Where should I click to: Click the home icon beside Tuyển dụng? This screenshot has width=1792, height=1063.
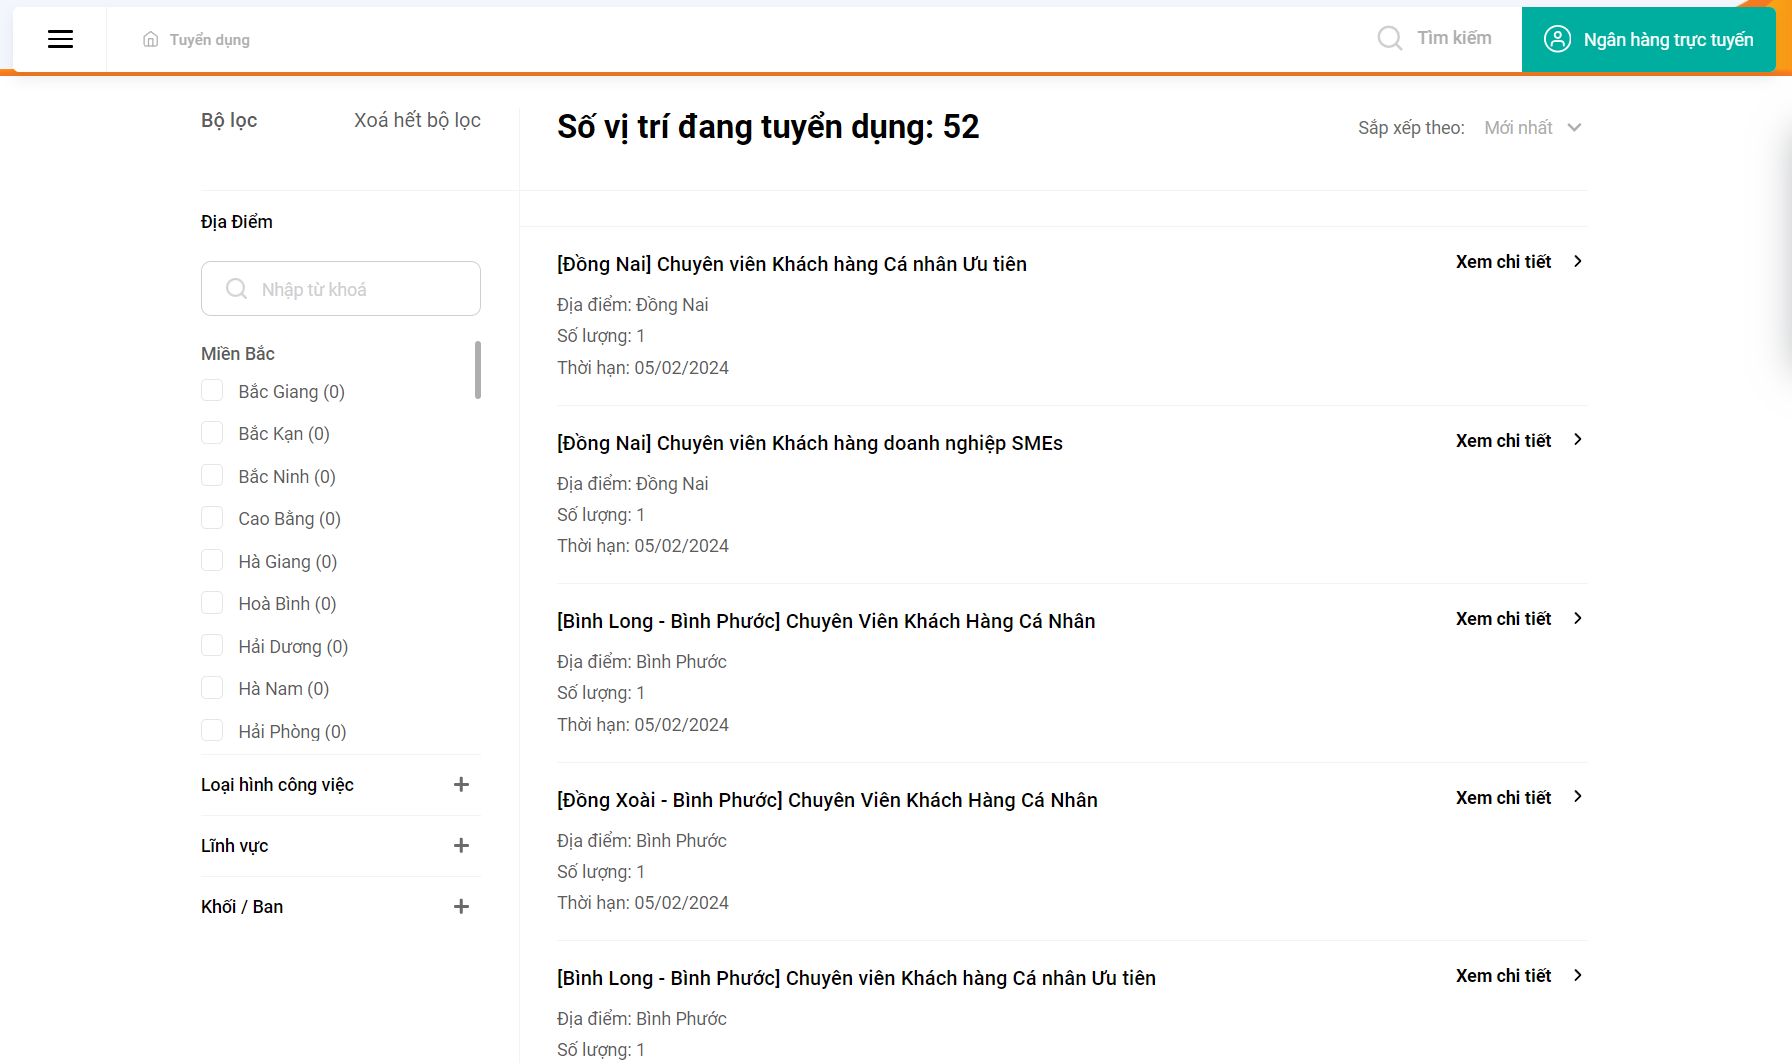151,39
